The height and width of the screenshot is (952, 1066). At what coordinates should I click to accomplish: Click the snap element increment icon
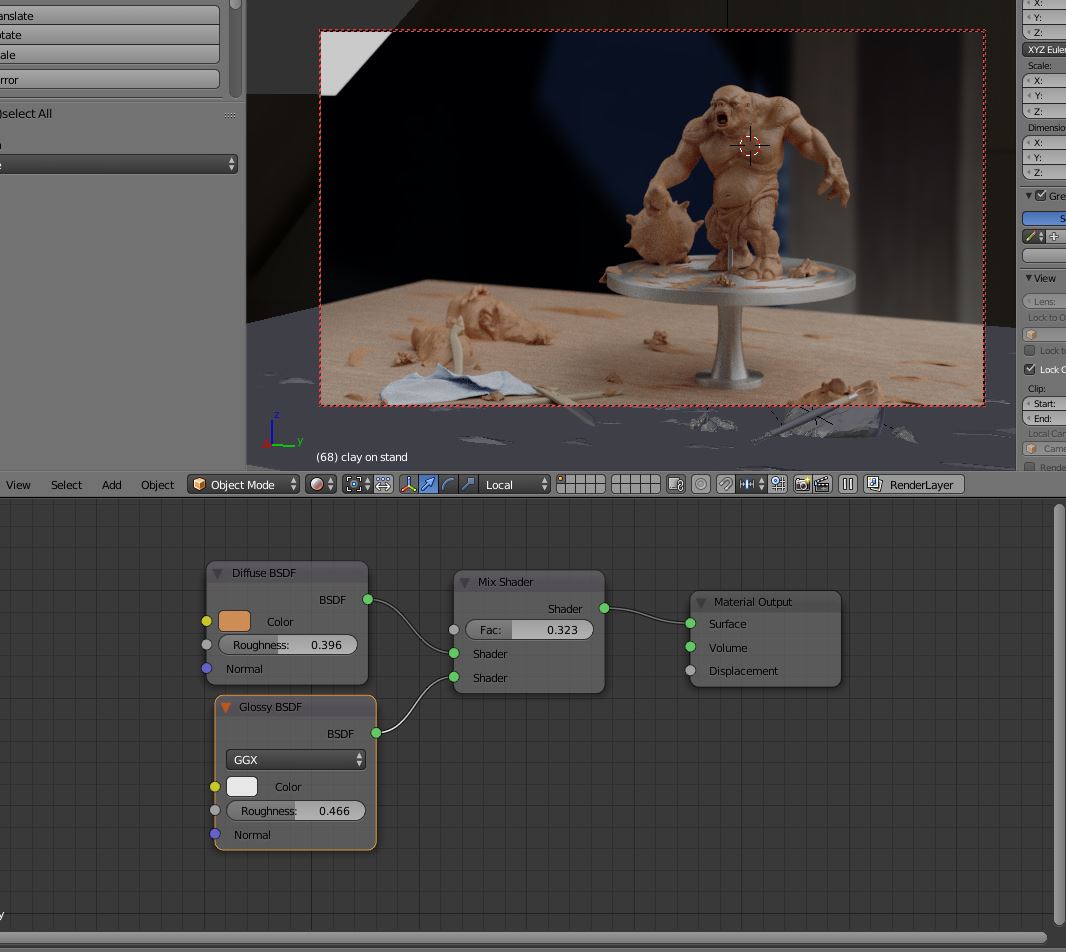(x=750, y=484)
